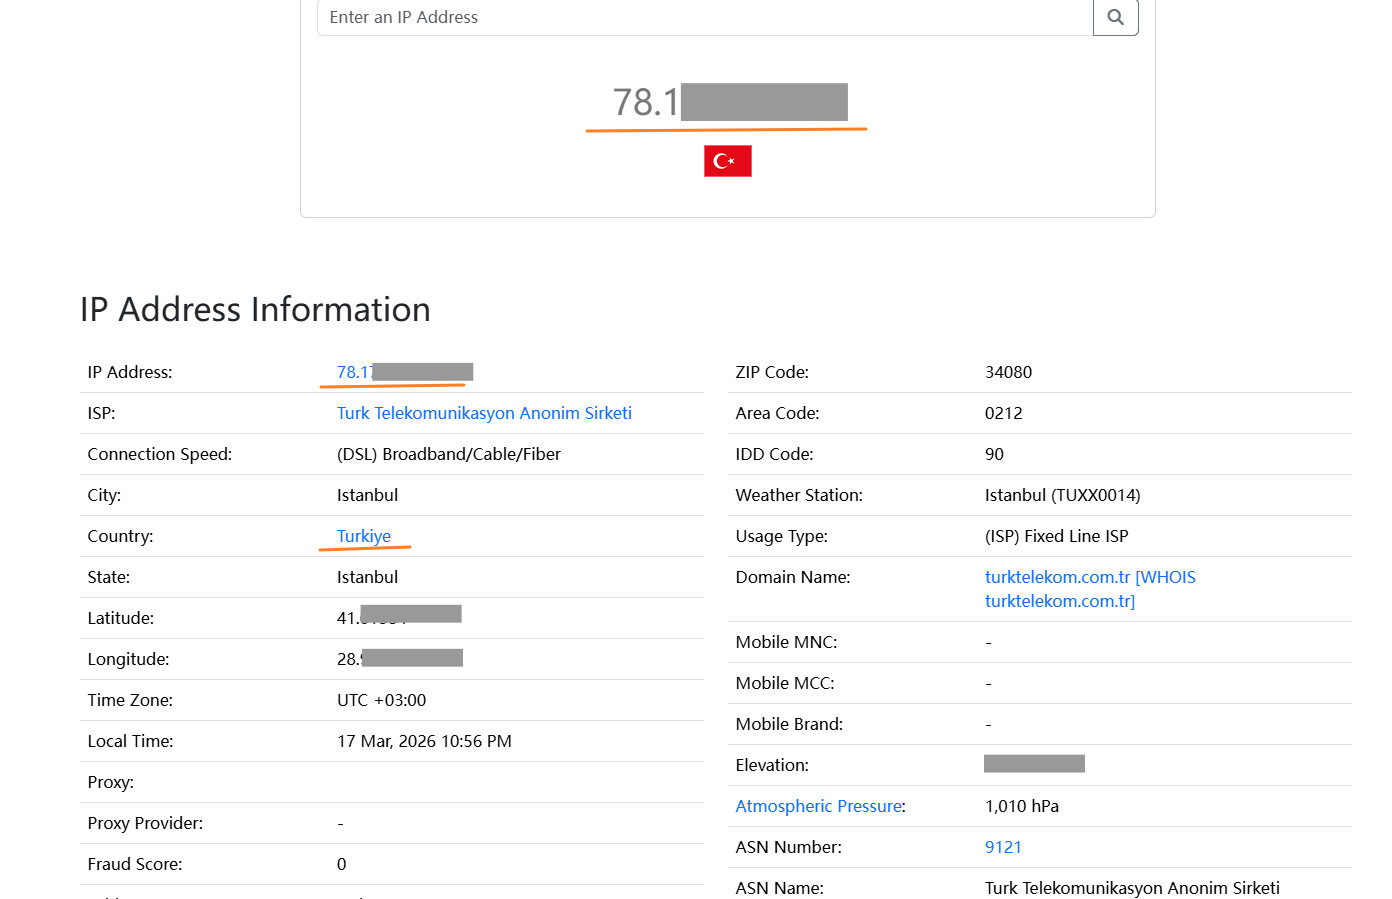Select usage type (ISP) Fixed Line ISP

1056,536
